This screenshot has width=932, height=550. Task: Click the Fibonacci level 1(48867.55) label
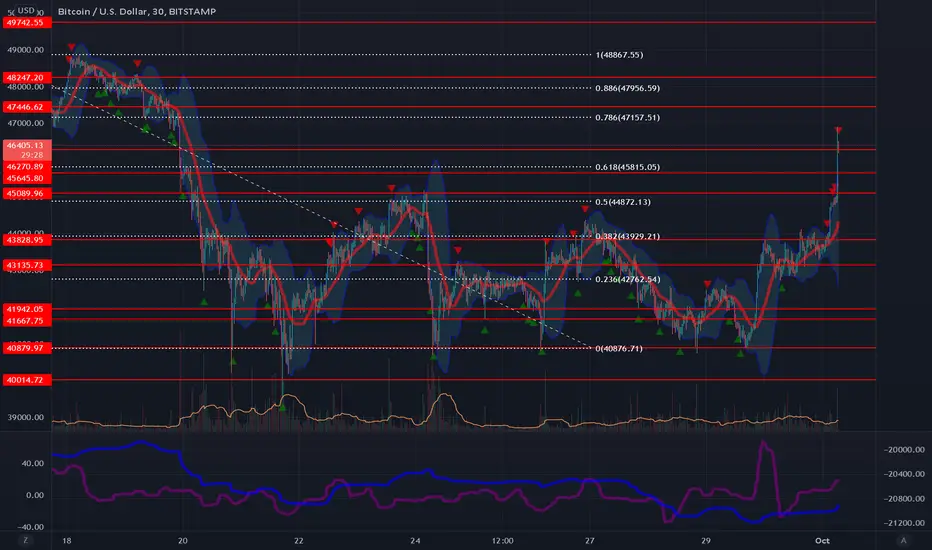619,55
